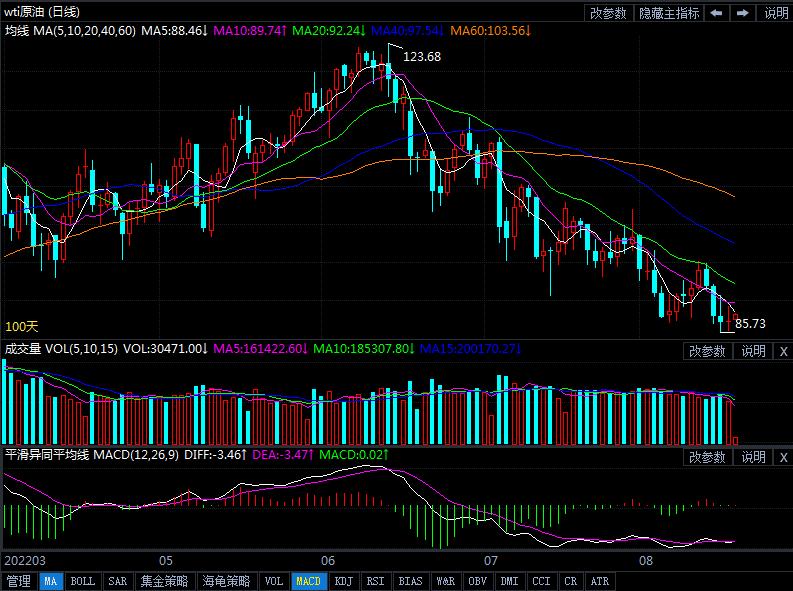The image size is (793, 591).
Task: Click the right arrow navigation icon
Action: (742, 13)
